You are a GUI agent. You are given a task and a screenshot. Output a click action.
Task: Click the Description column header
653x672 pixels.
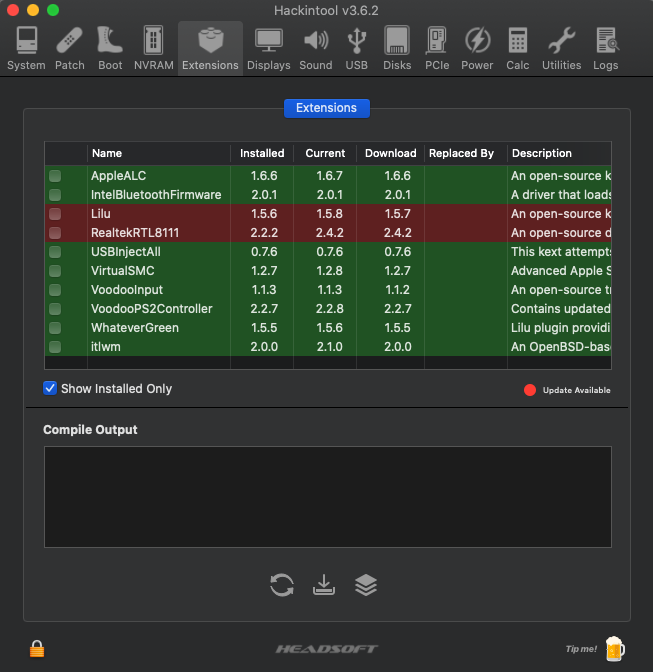tap(559, 153)
